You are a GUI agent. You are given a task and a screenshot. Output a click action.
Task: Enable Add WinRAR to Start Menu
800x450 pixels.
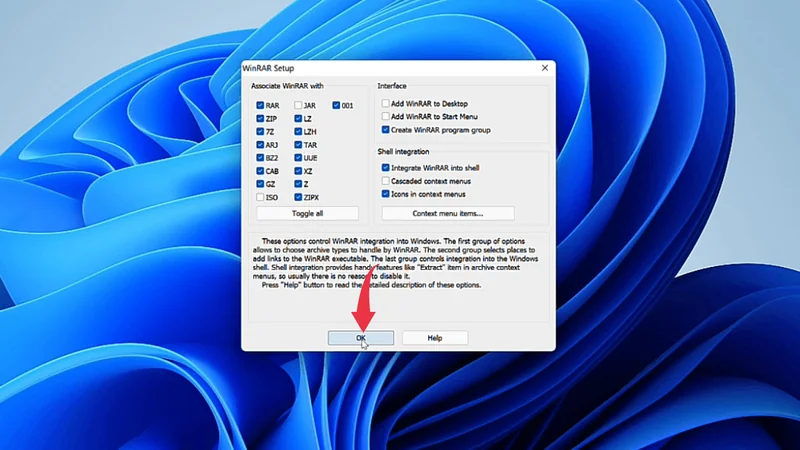386,117
